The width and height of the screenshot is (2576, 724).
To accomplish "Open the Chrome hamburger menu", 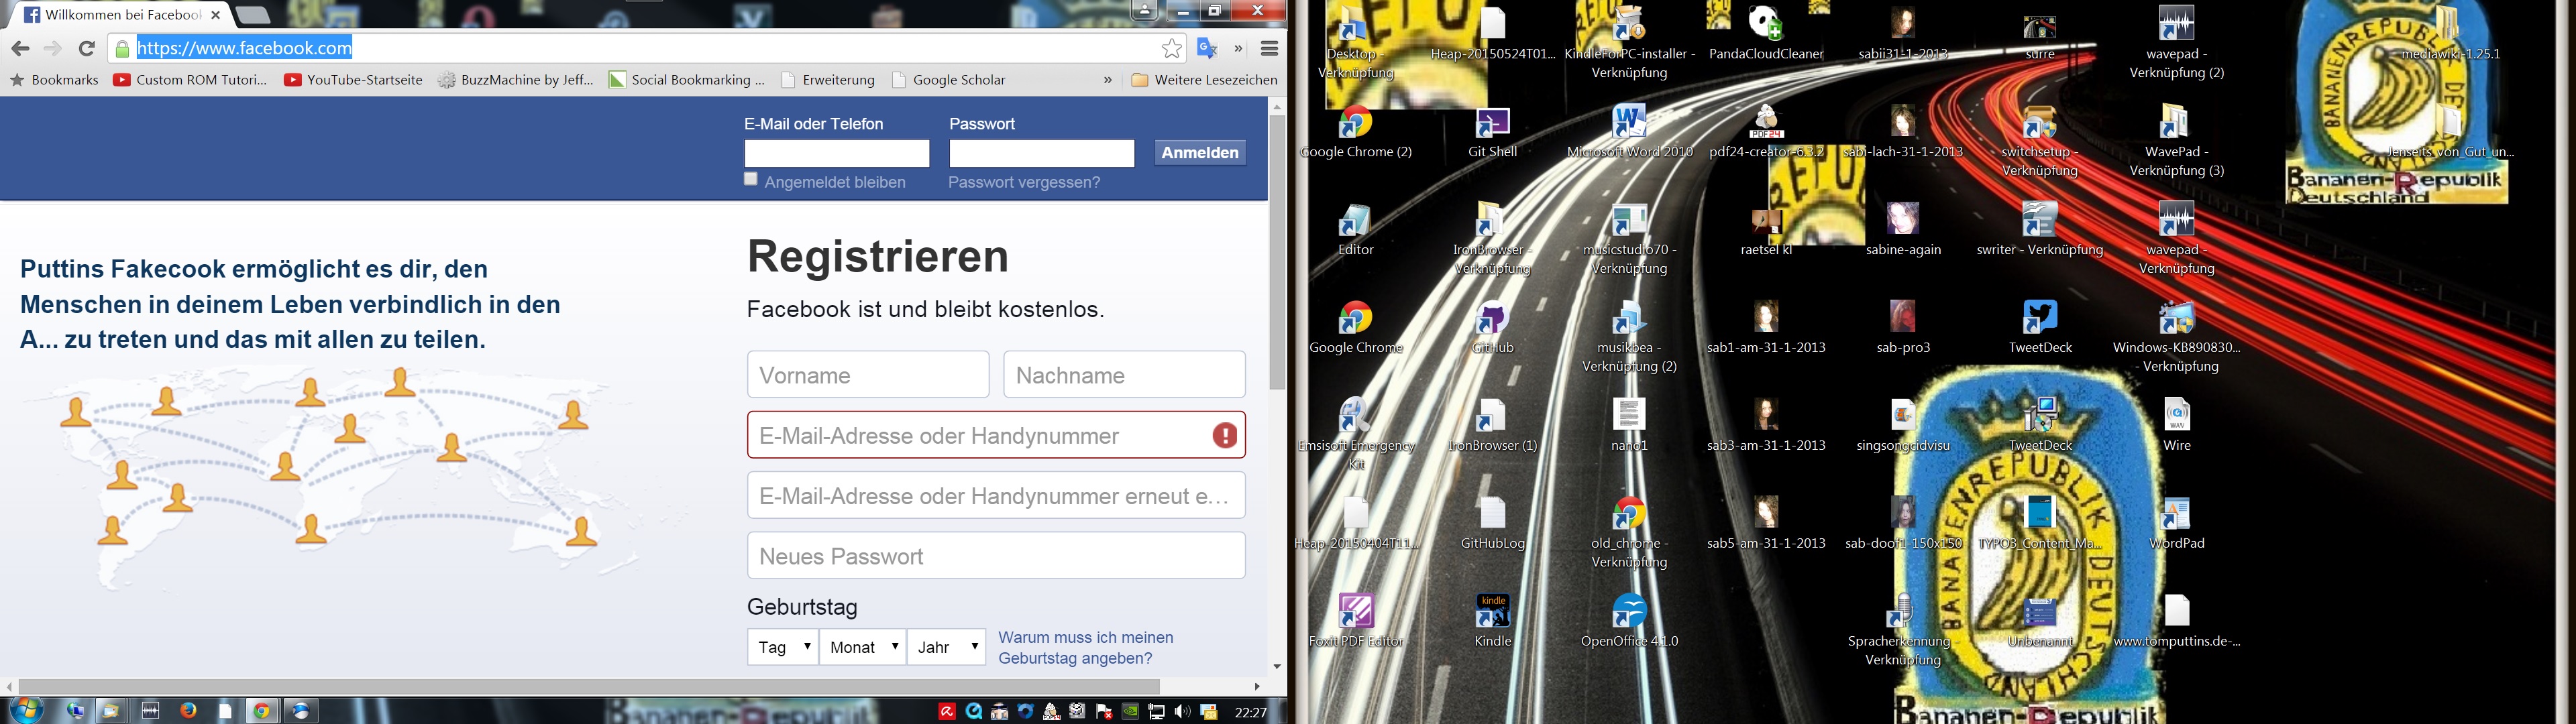I will pyautogui.click(x=1269, y=48).
